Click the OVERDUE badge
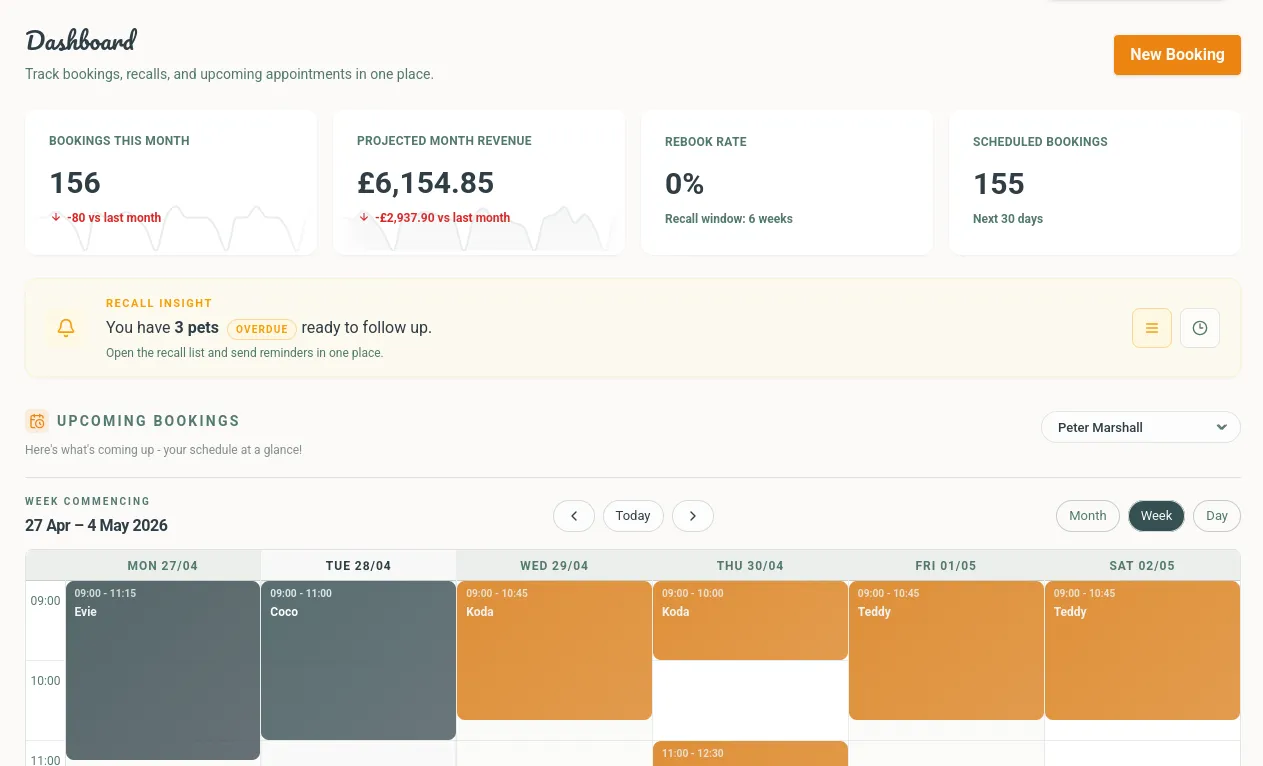The width and height of the screenshot is (1263, 766). [262, 329]
